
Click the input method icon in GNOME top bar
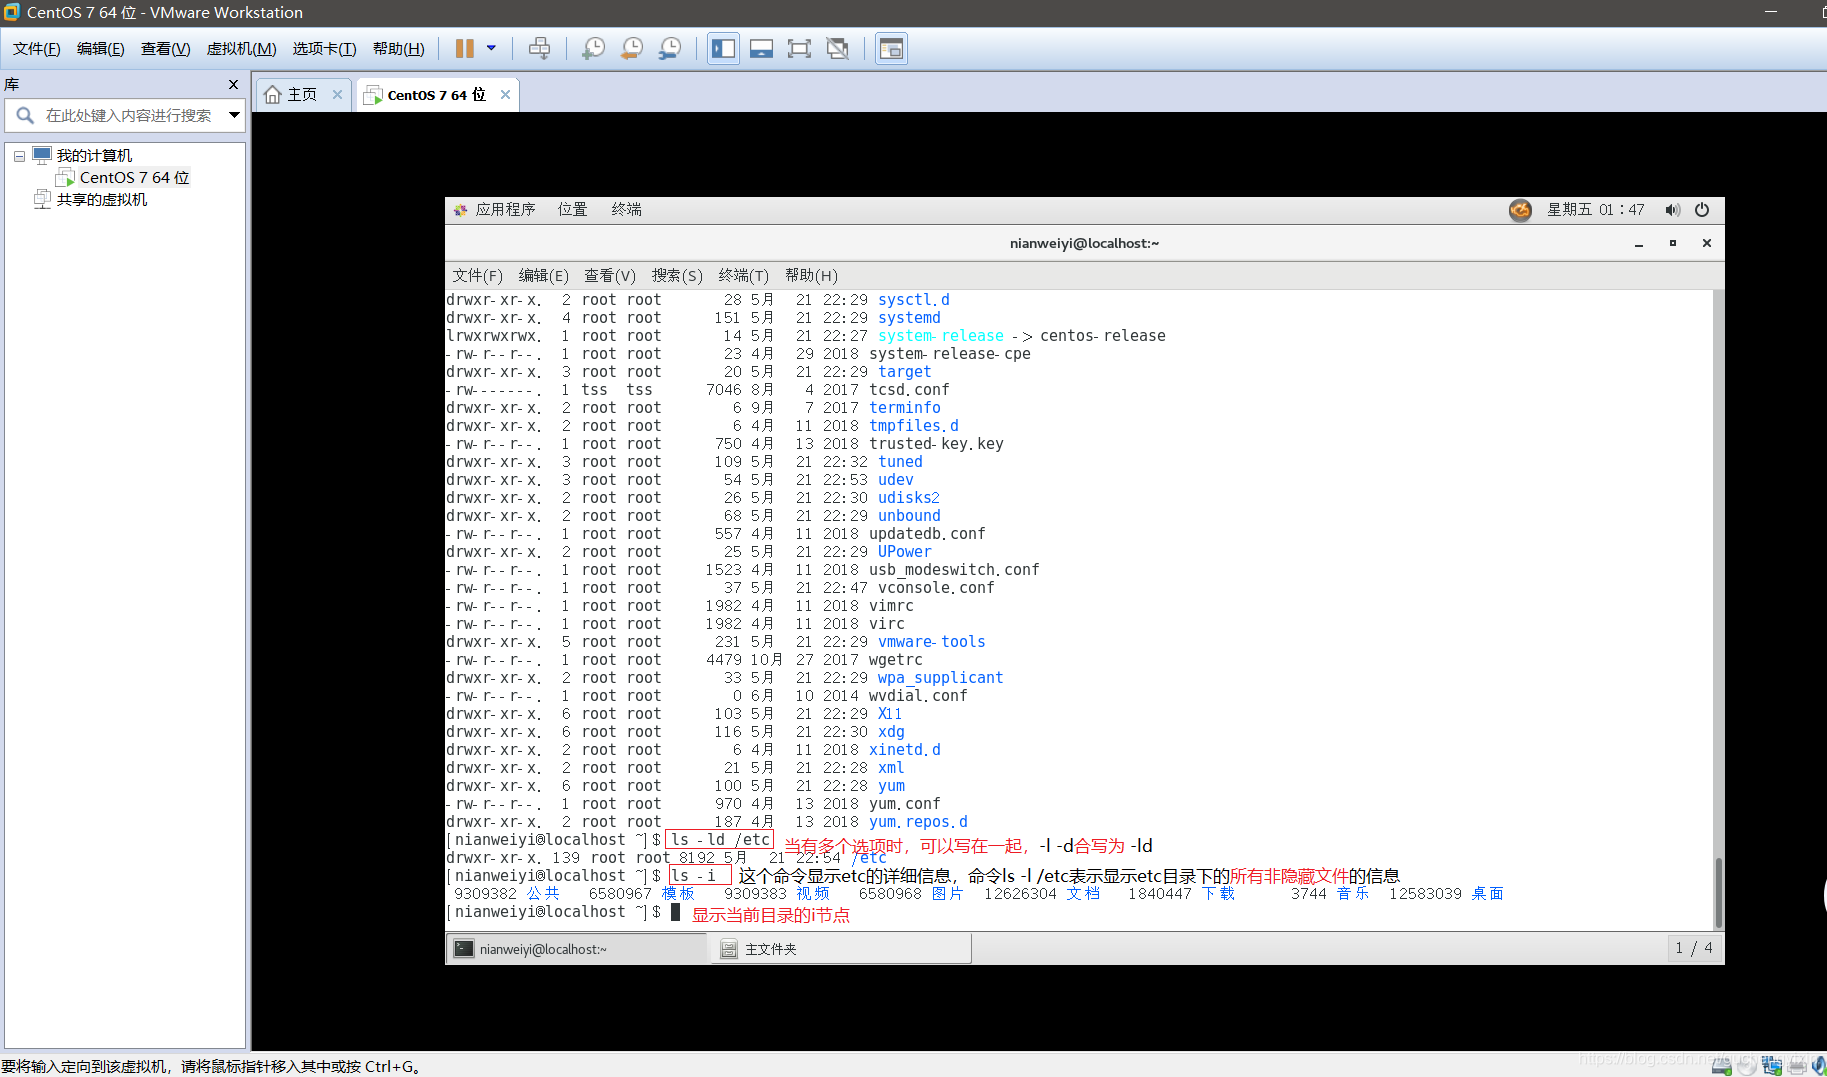click(1520, 210)
